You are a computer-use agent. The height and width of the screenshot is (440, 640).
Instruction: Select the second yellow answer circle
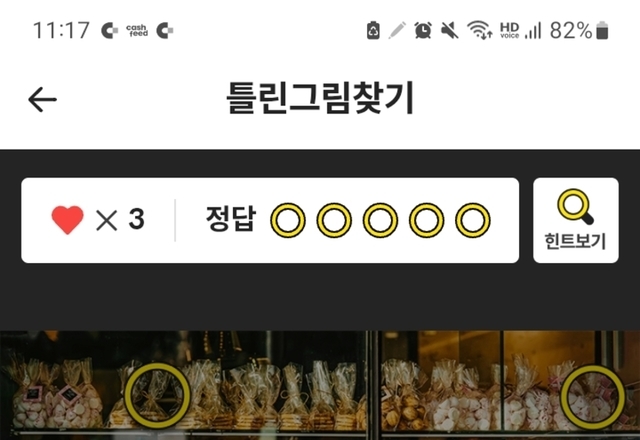(334, 220)
